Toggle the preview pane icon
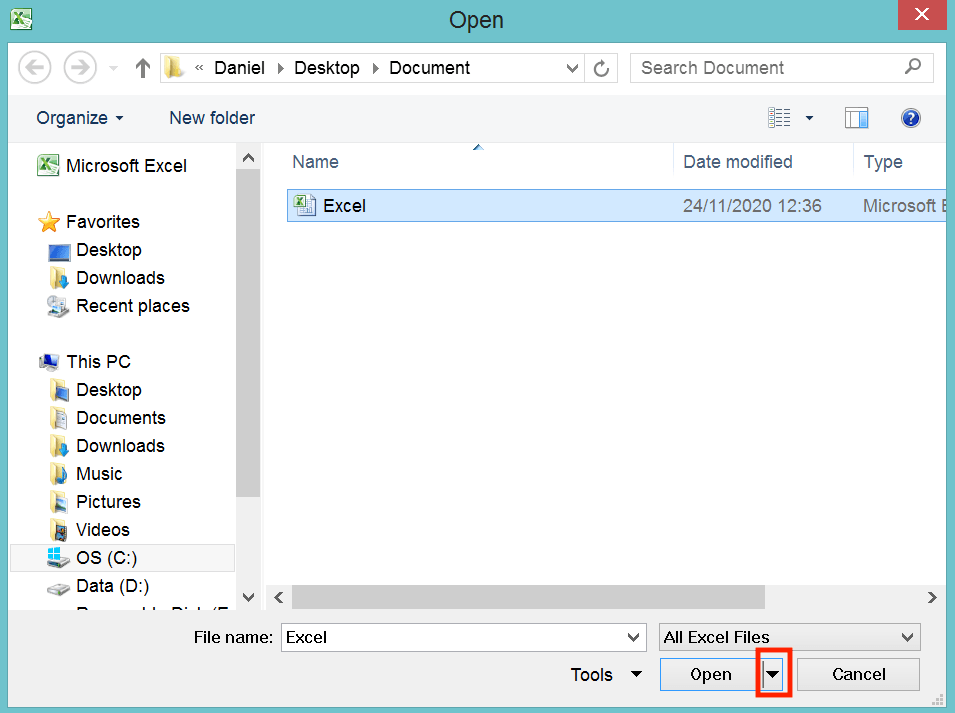The height and width of the screenshot is (713, 955). coord(856,118)
